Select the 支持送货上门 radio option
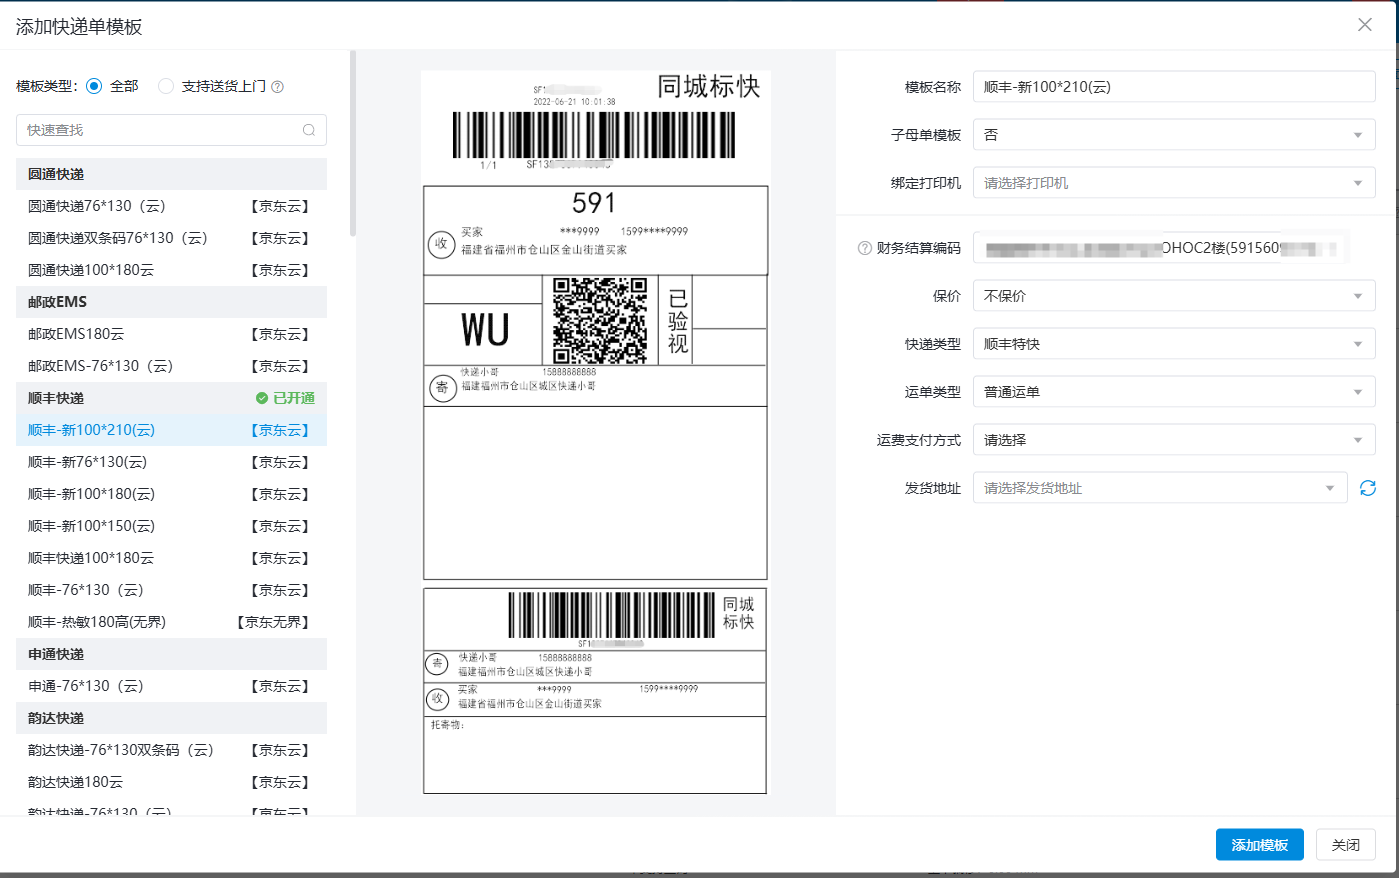The width and height of the screenshot is (1399, 878). tap(166, 86)
